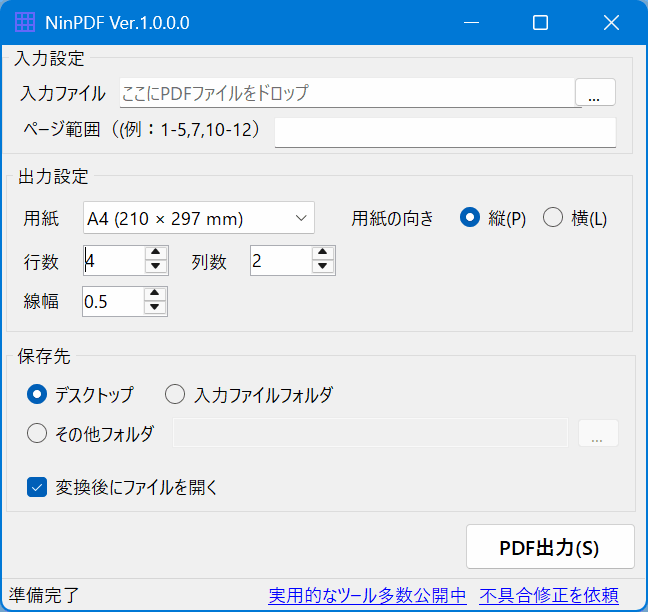Decrease the line width 線幅 value
Screen dimensions: 648x612
[155, 307]
